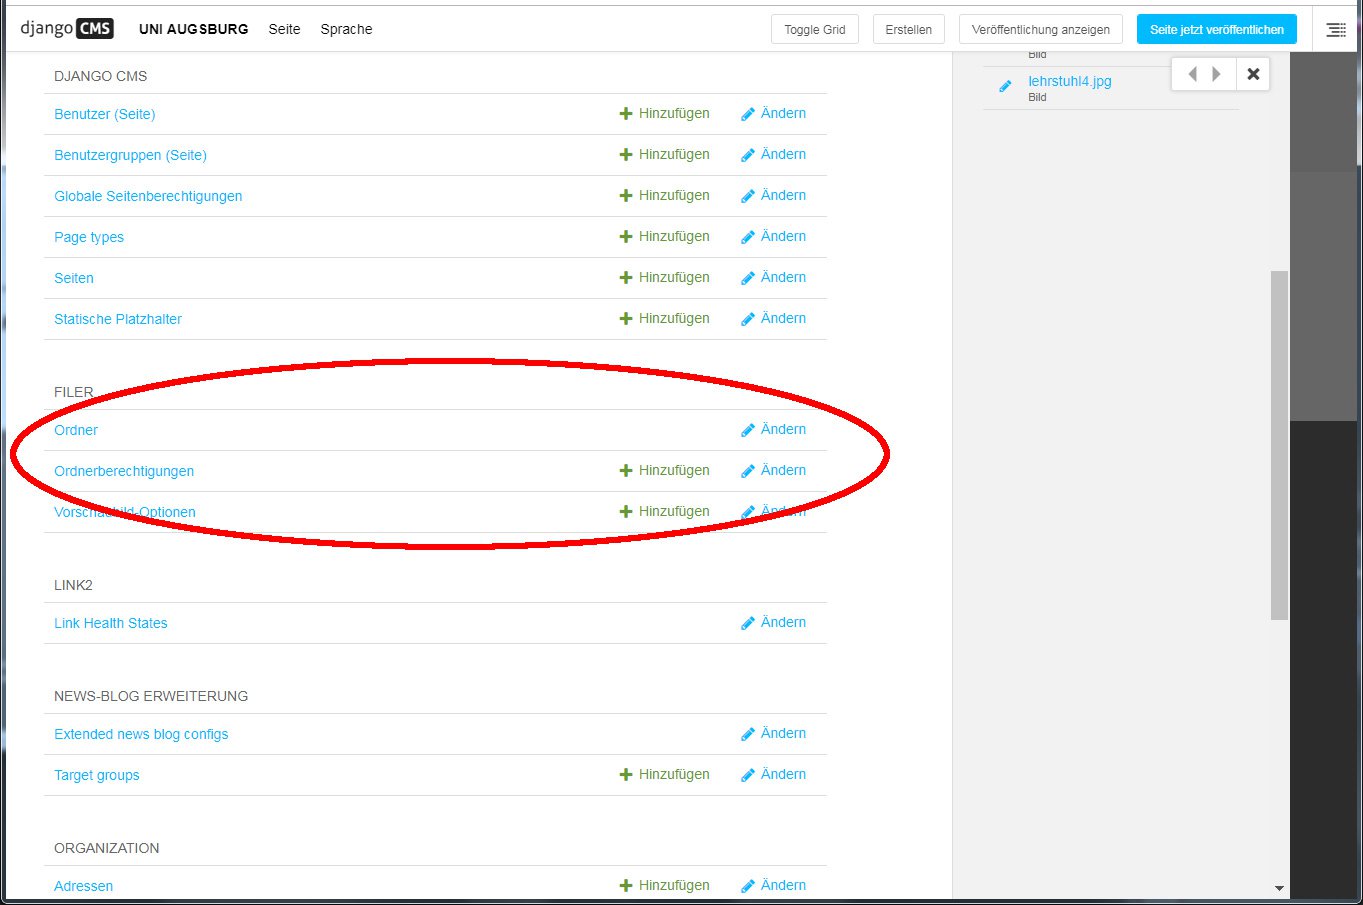Screen dimensions: 1363x905
Task: Click the left arrow in the side panel
Action: (1192, 74)
